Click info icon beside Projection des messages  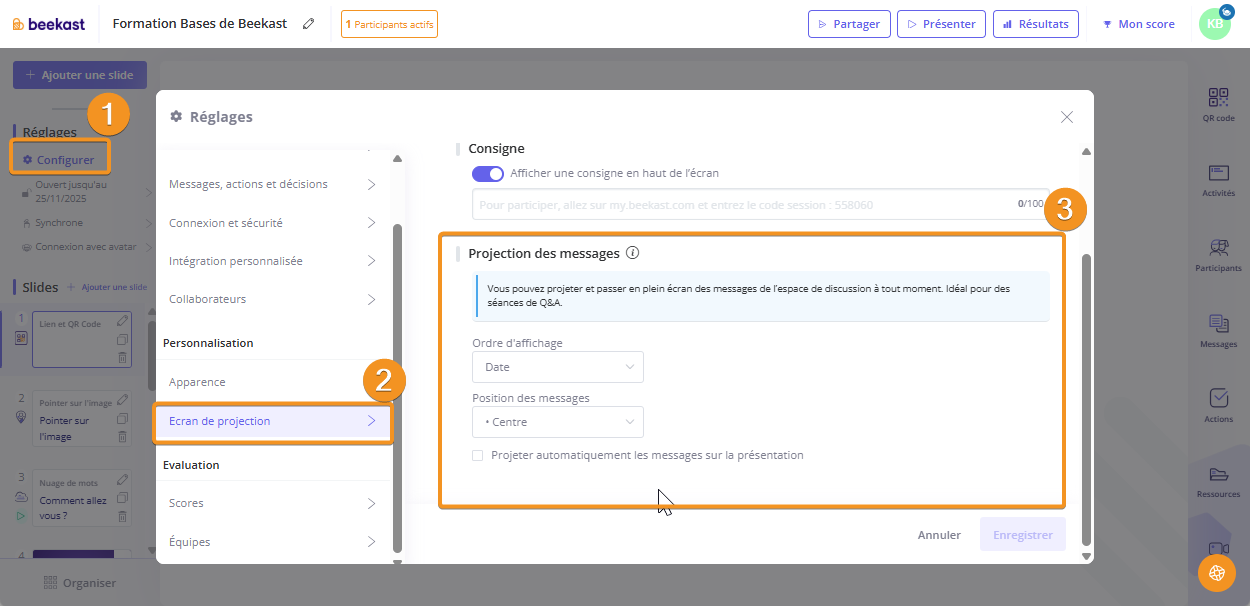632,253
